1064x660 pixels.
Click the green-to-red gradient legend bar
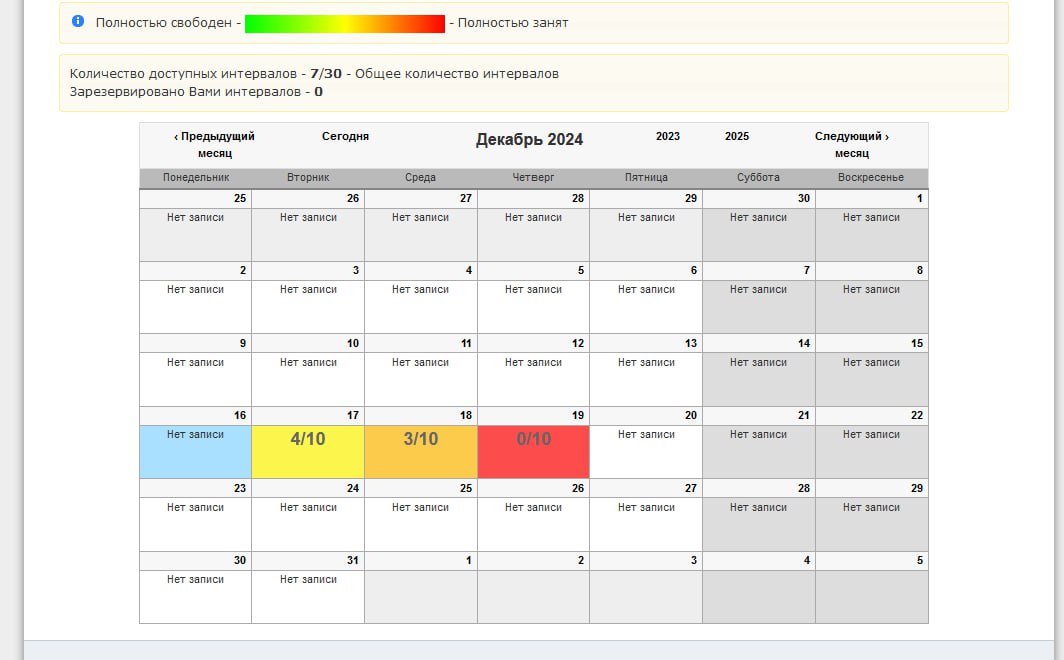344,23
